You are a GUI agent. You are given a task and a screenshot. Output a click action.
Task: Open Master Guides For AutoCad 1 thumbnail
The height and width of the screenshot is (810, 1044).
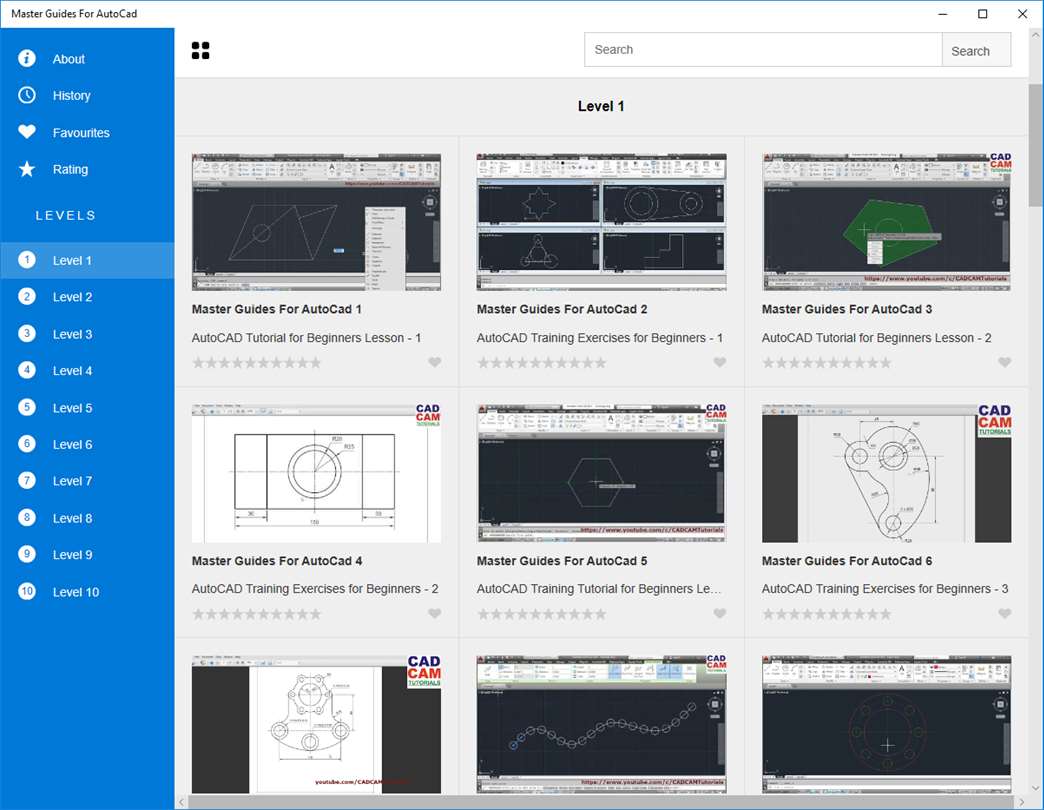point(316,222)
